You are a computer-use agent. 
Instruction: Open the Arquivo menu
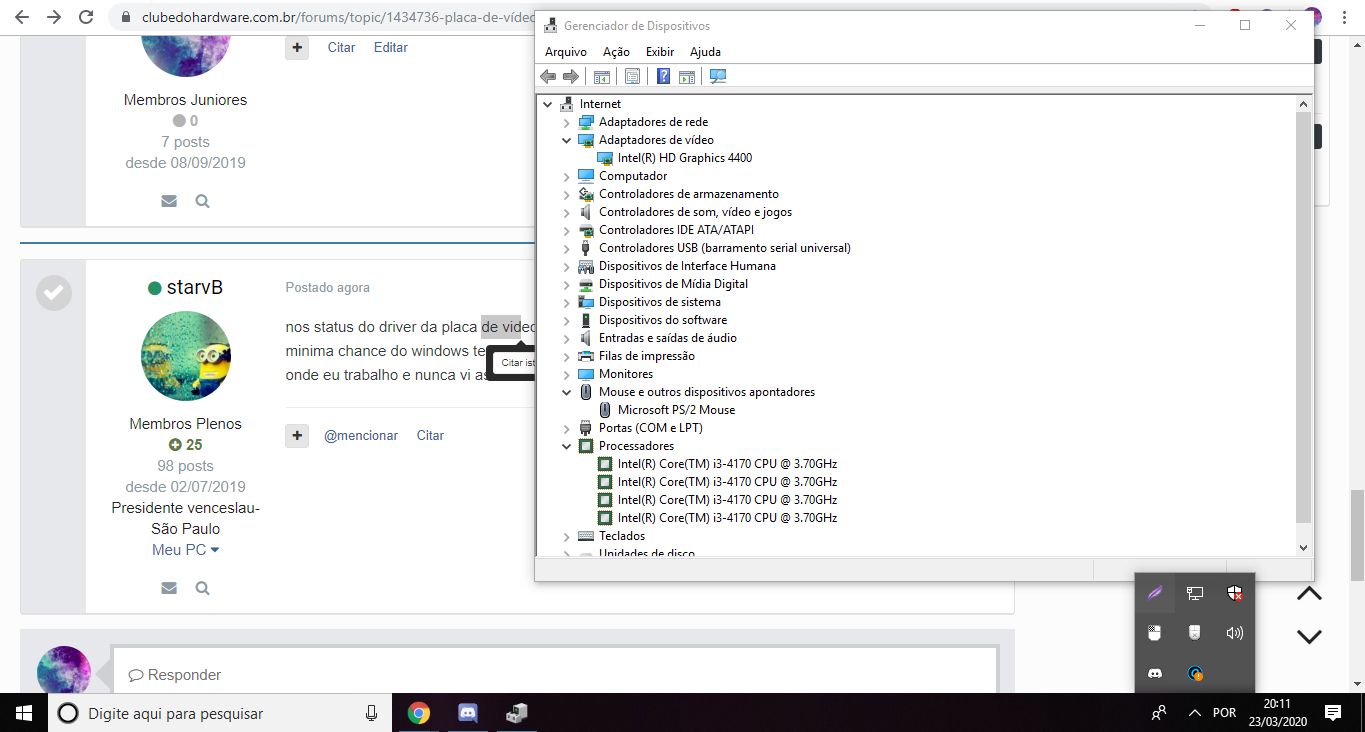click(x=566, y=52)
